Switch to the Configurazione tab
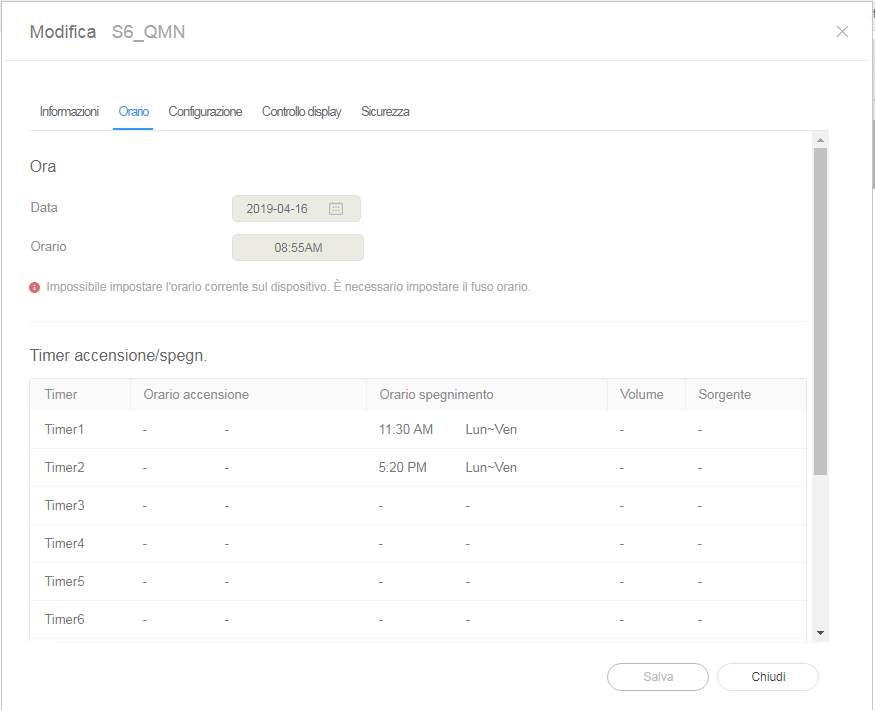Screen dimensions: 875x710 [205, 112]
